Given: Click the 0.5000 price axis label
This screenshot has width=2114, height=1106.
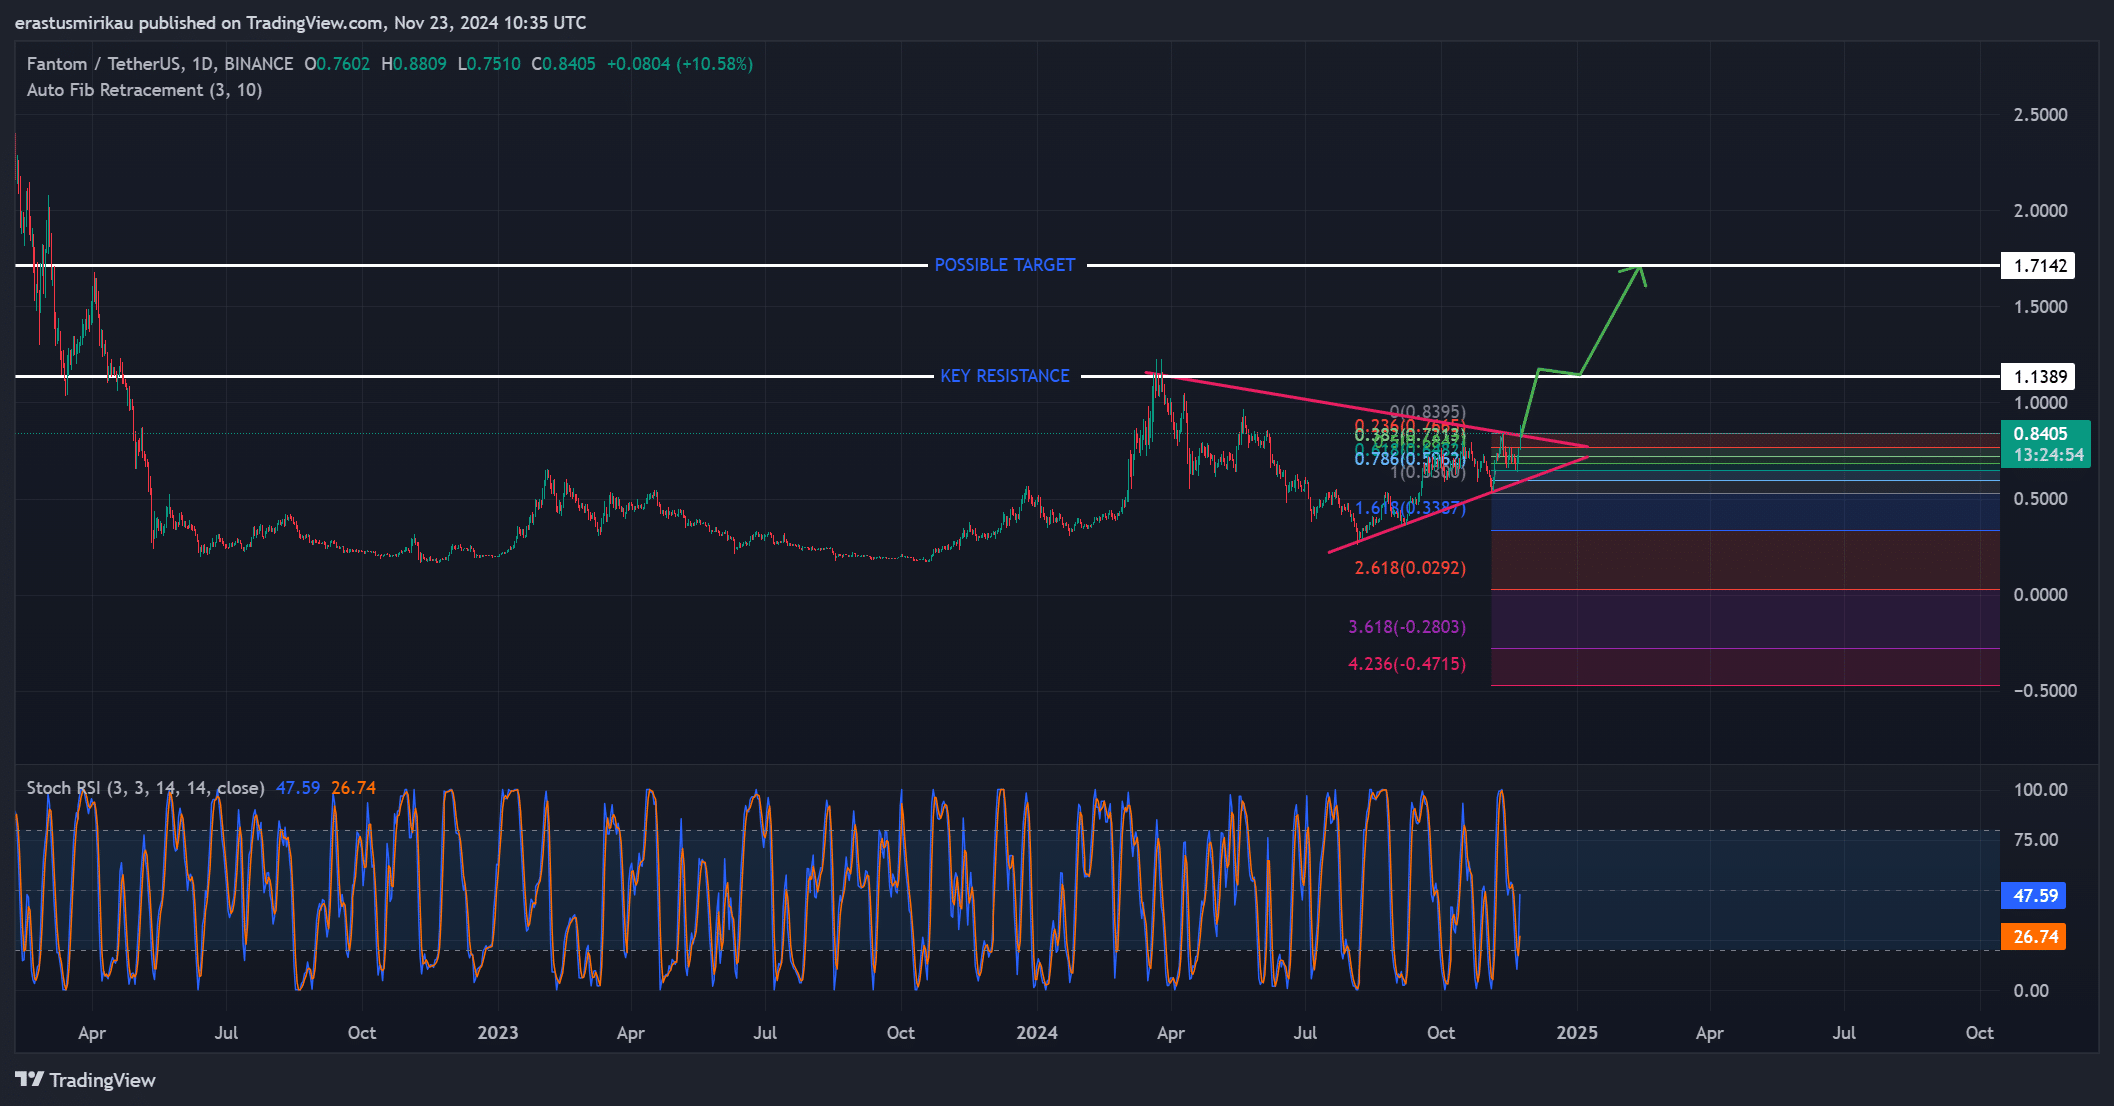Looking at the screenshot, I should pos(2040,499).
